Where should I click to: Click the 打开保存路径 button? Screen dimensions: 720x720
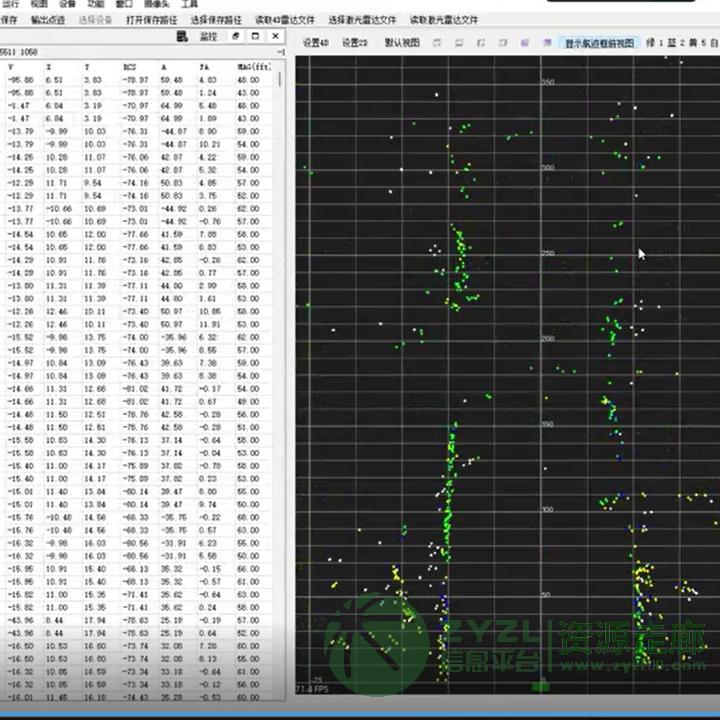(150, 20)
